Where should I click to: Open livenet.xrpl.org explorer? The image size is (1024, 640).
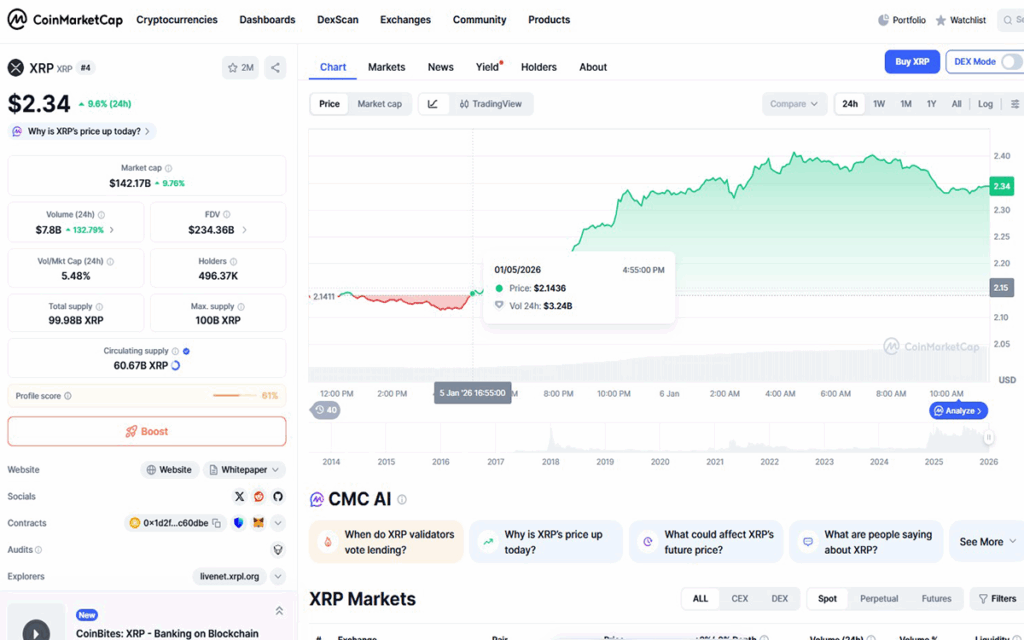point(230,577)
